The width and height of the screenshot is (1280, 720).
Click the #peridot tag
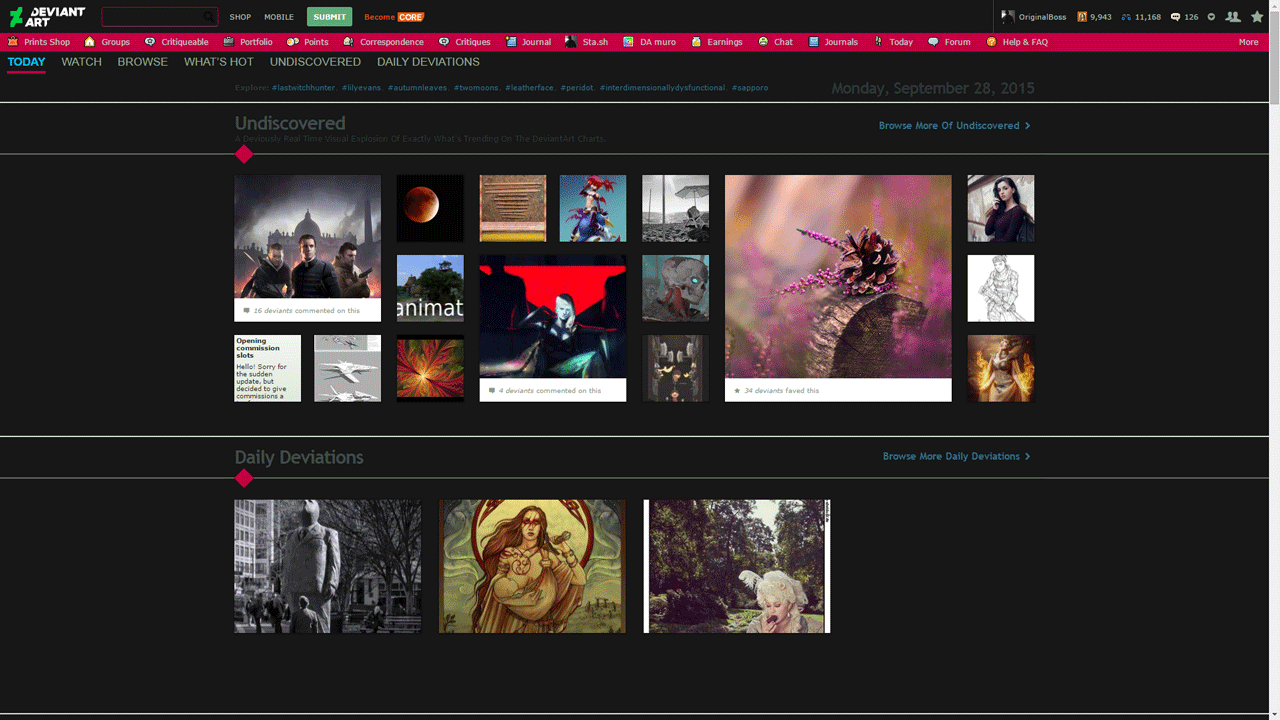coord(577,88)
